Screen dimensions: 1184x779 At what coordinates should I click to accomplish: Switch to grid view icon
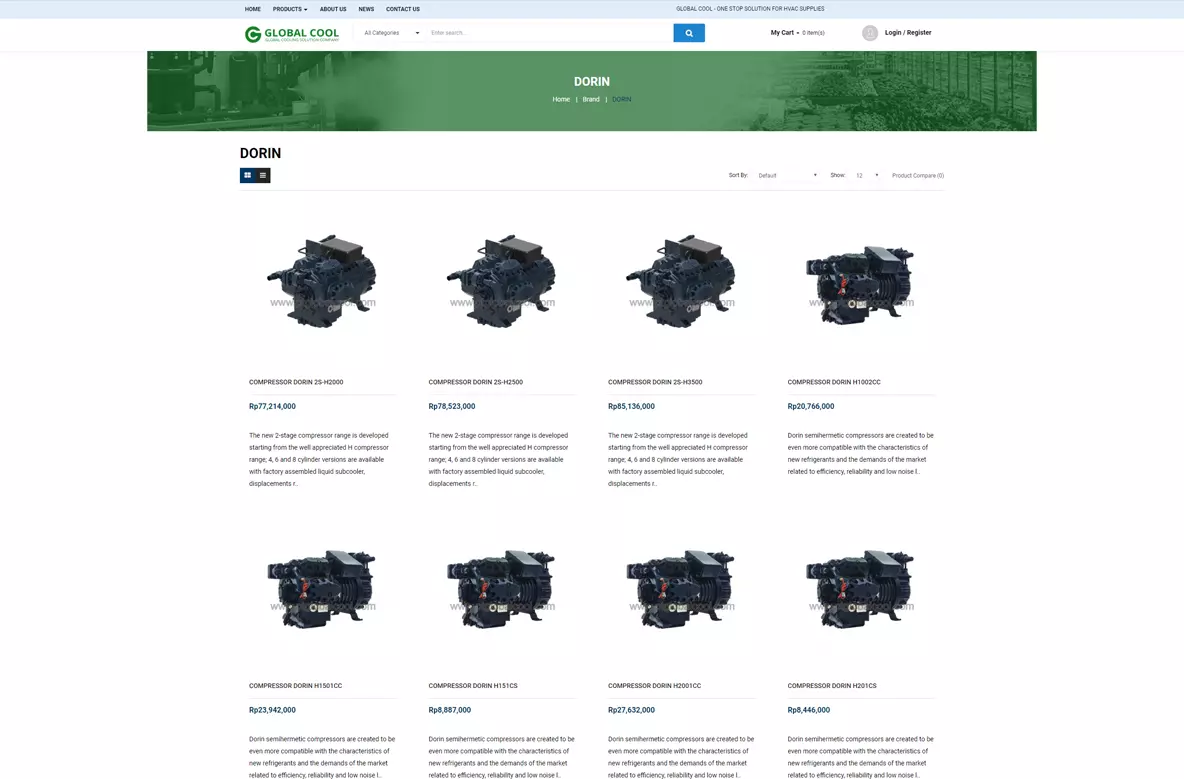pos(248,175)
